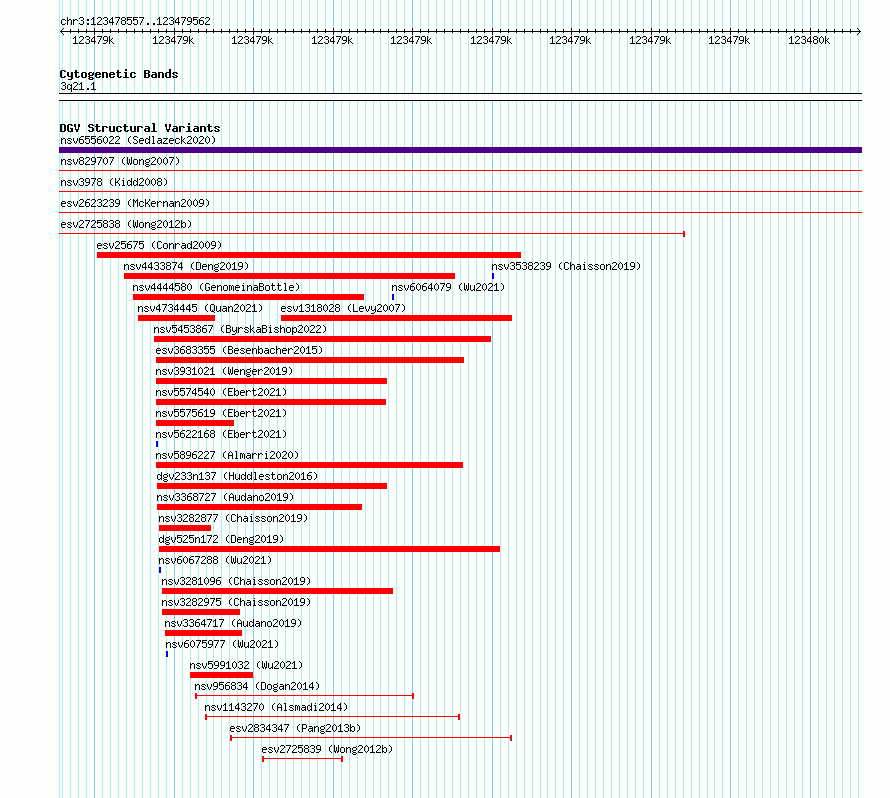The image size is (890, 798).
Task: Open nsv4433874 (Deng2019) variant label
Action: 186,266
